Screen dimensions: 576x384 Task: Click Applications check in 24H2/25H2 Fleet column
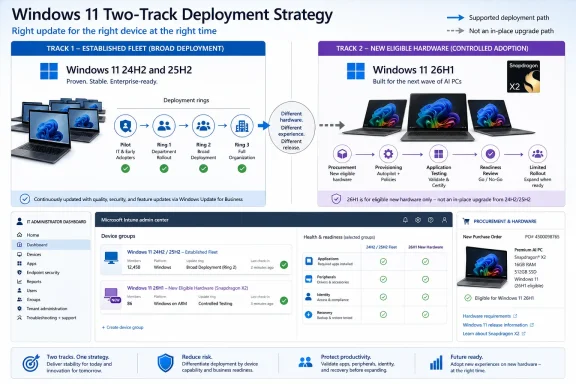click(383, 261)
